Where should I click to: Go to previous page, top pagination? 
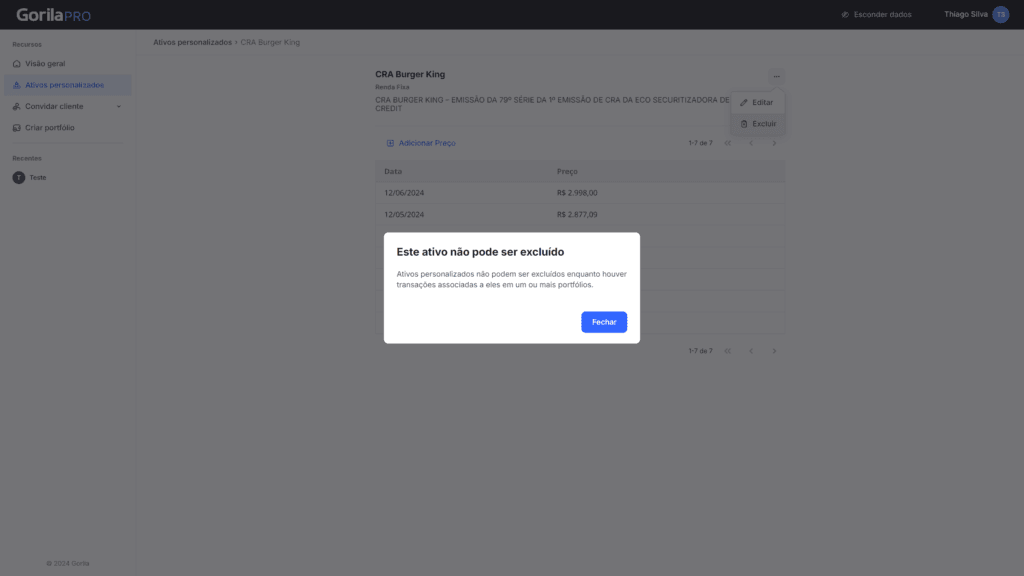pyautogui.click(x=751, y=143)
